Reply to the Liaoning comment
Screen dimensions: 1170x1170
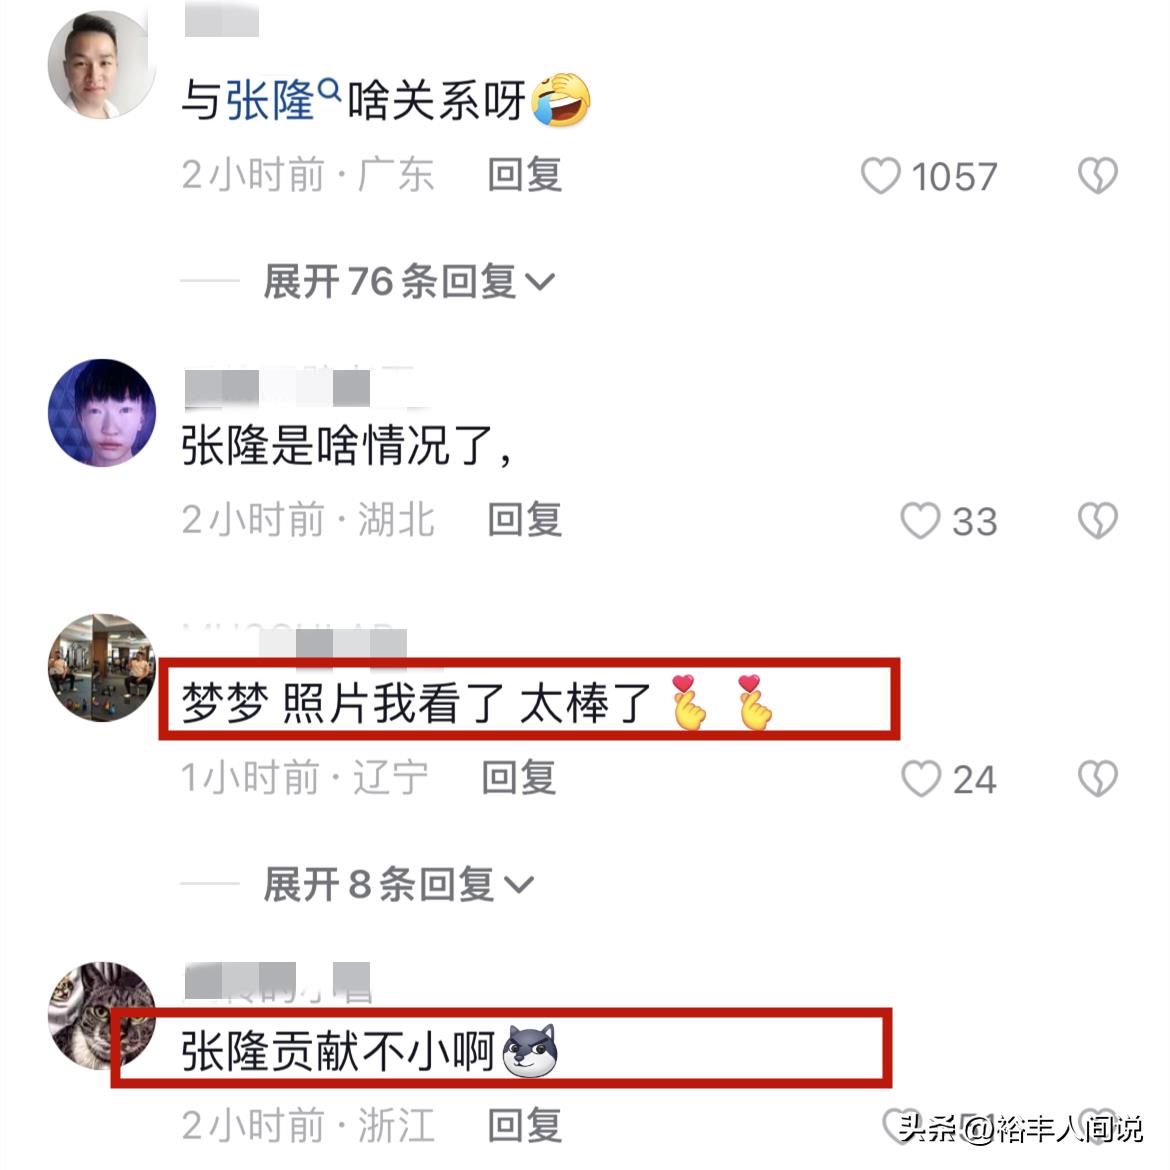coord(519,778)
